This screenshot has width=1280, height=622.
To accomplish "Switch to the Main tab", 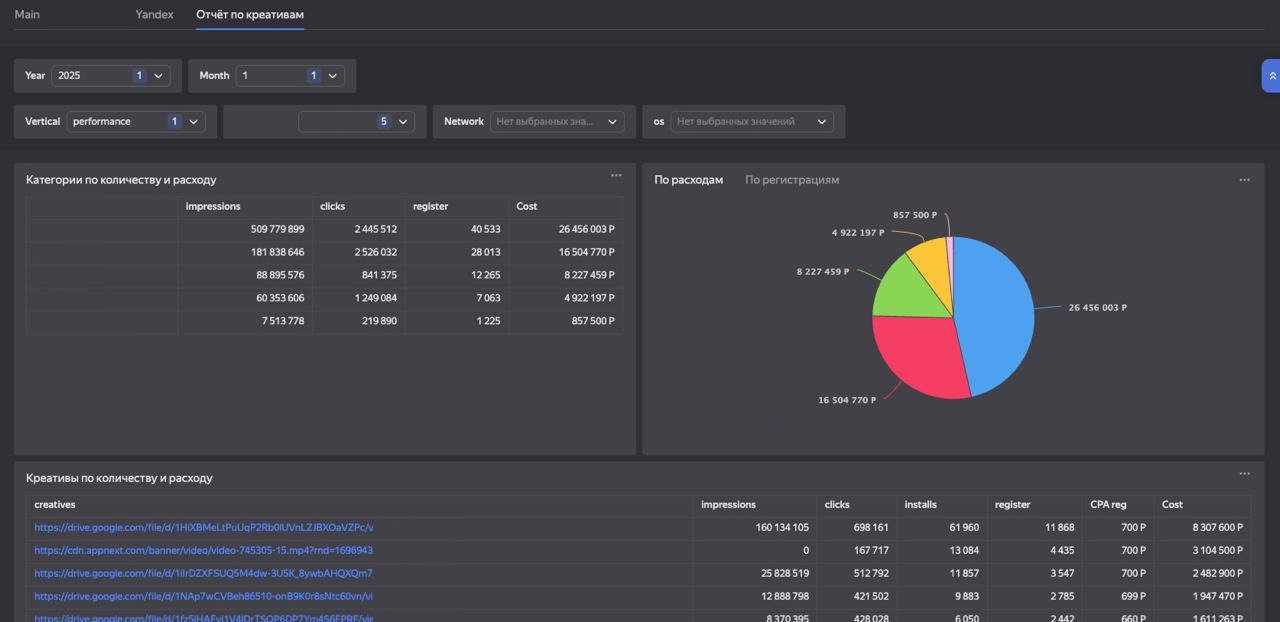I will (x=27, y=15).
